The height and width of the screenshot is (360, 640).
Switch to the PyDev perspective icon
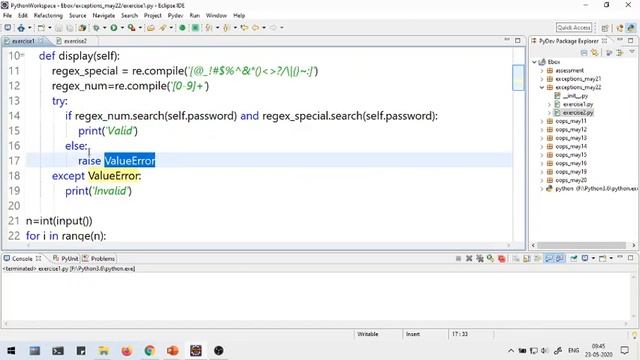631,28
